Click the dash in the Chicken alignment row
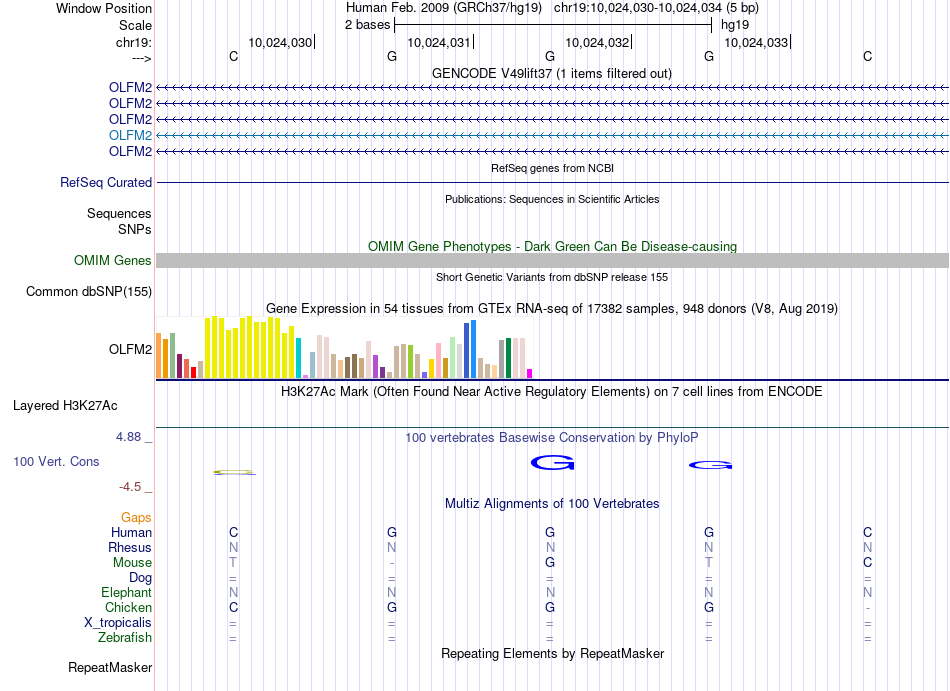Screen dimensions: 950x691 pos(868,608)
